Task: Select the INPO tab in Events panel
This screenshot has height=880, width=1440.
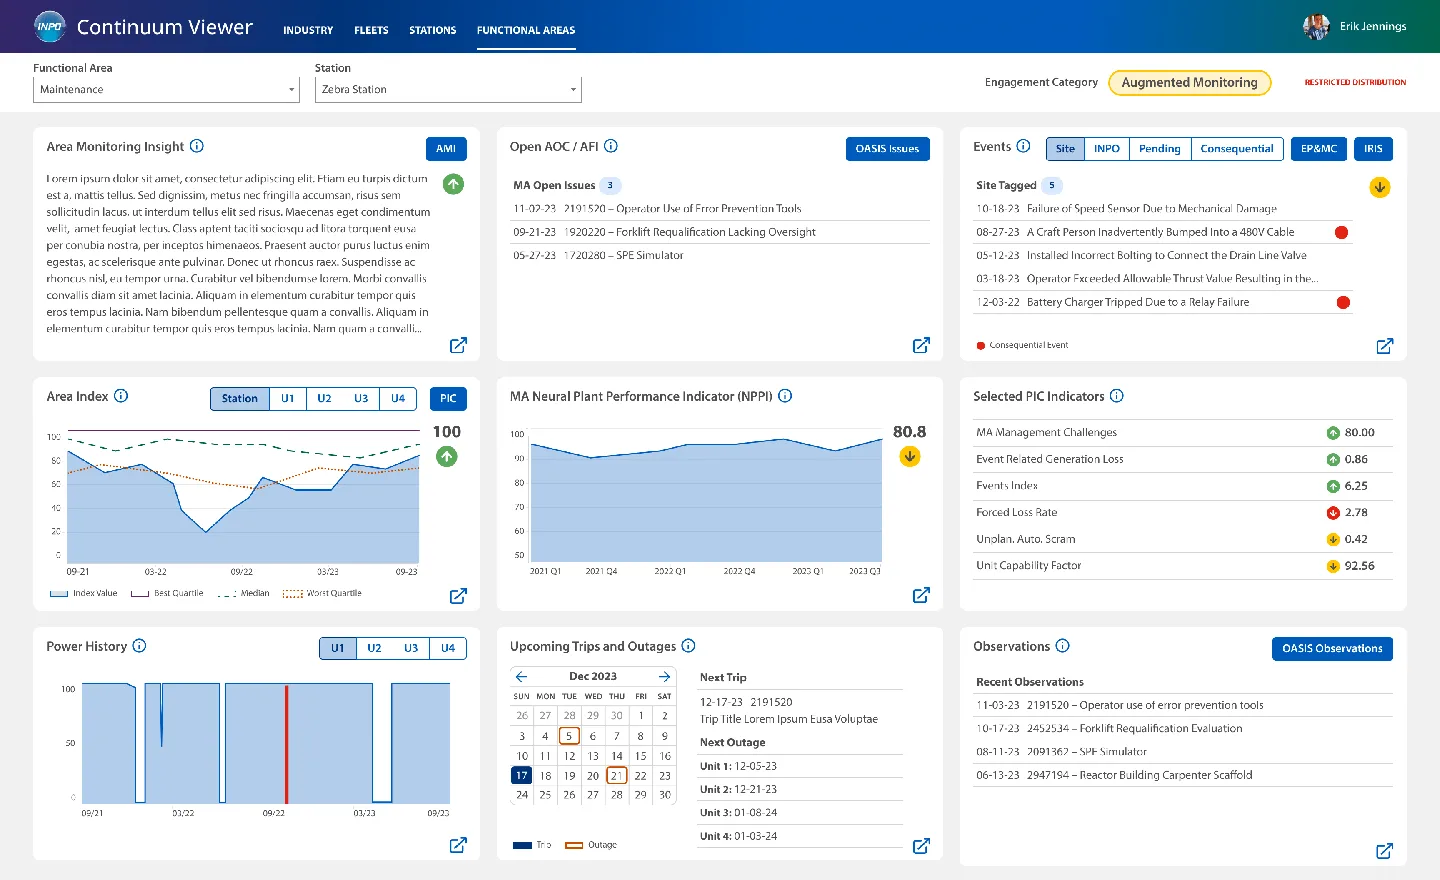Action: (x=1106, y=148)
